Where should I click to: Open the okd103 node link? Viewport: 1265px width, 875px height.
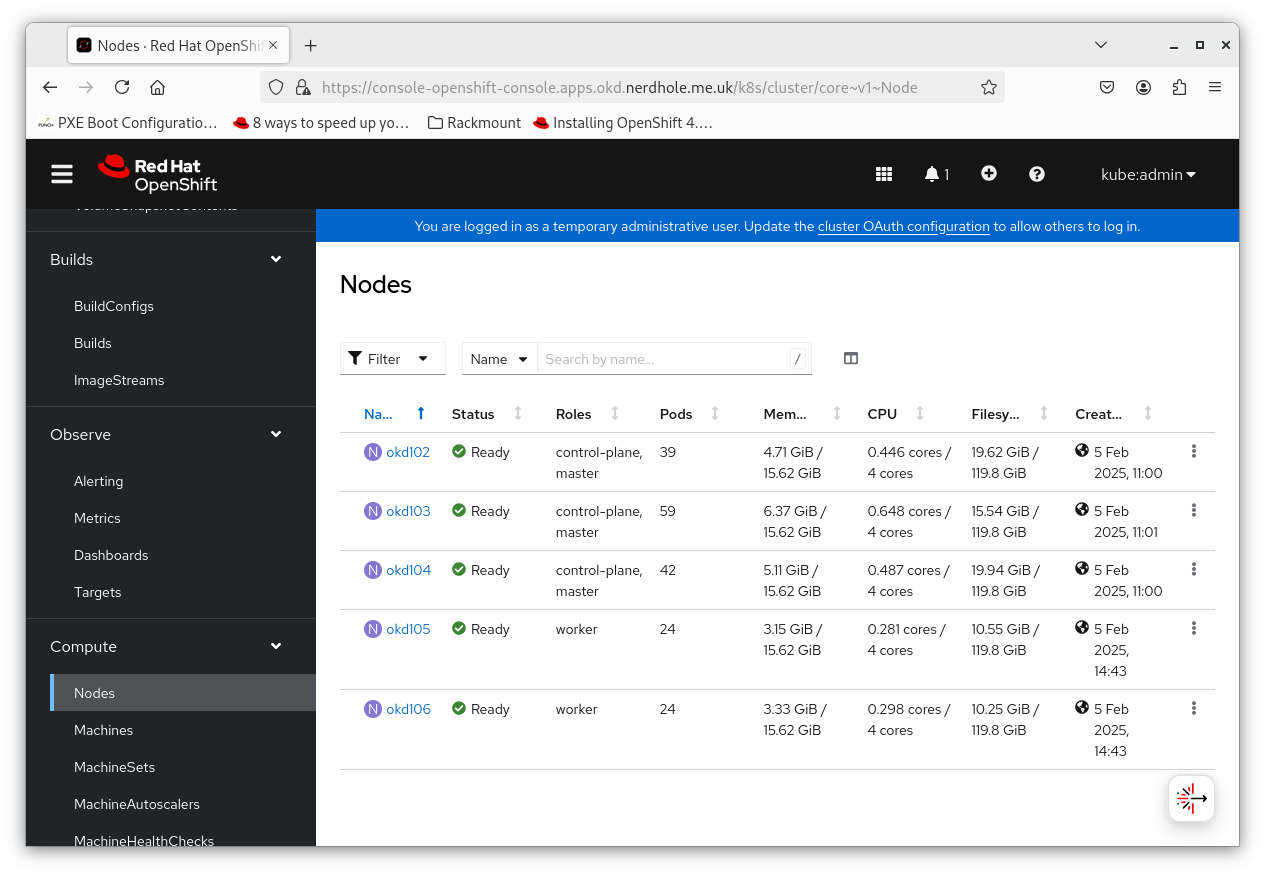[408, 511]
